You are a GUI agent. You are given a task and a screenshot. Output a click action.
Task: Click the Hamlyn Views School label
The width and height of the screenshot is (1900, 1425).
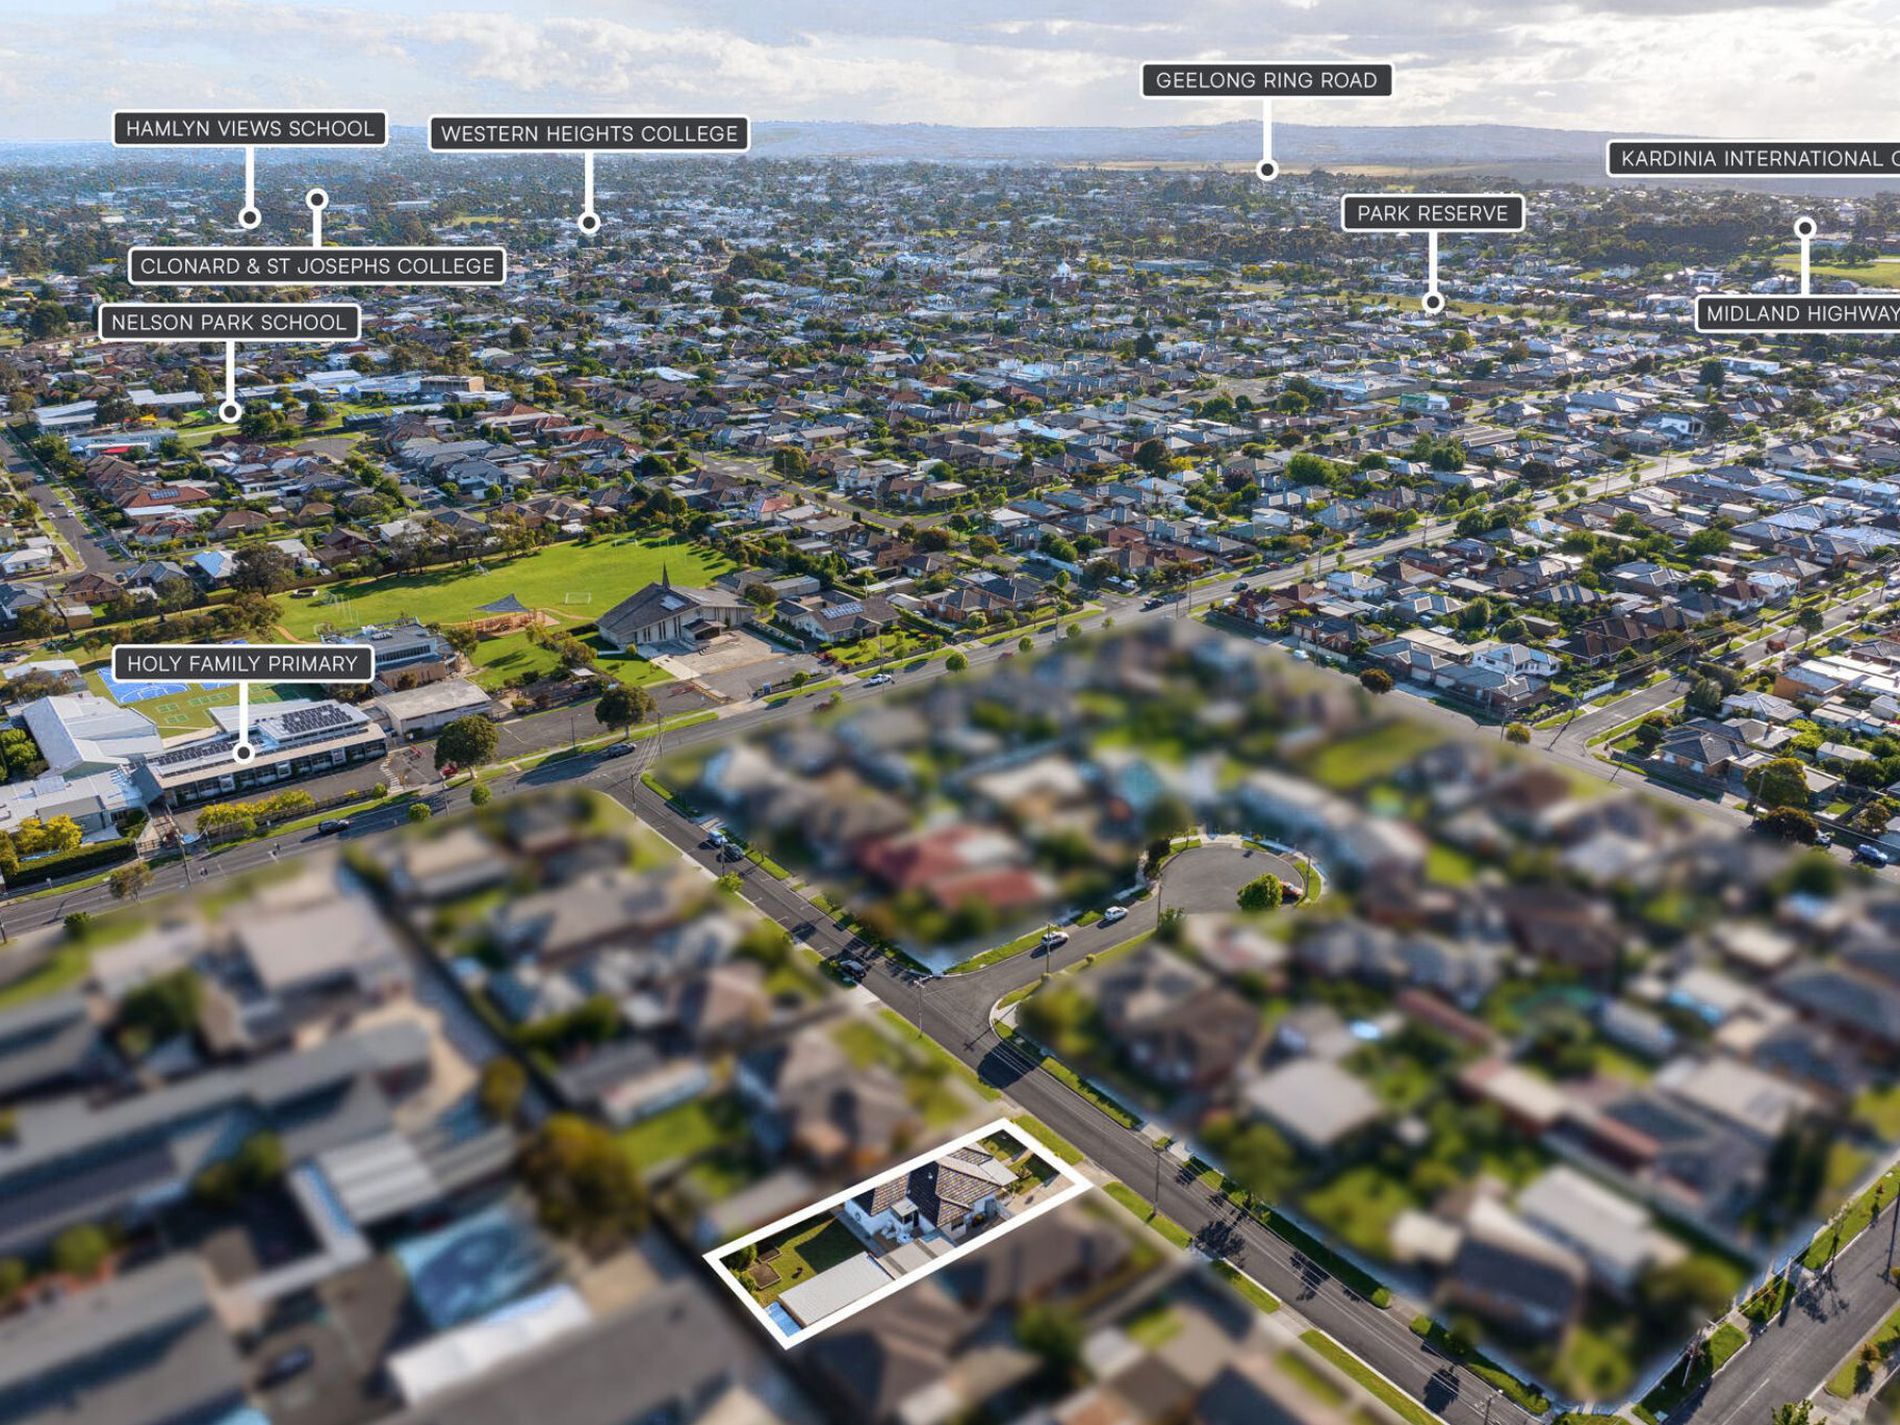click(x=249, y=129)
